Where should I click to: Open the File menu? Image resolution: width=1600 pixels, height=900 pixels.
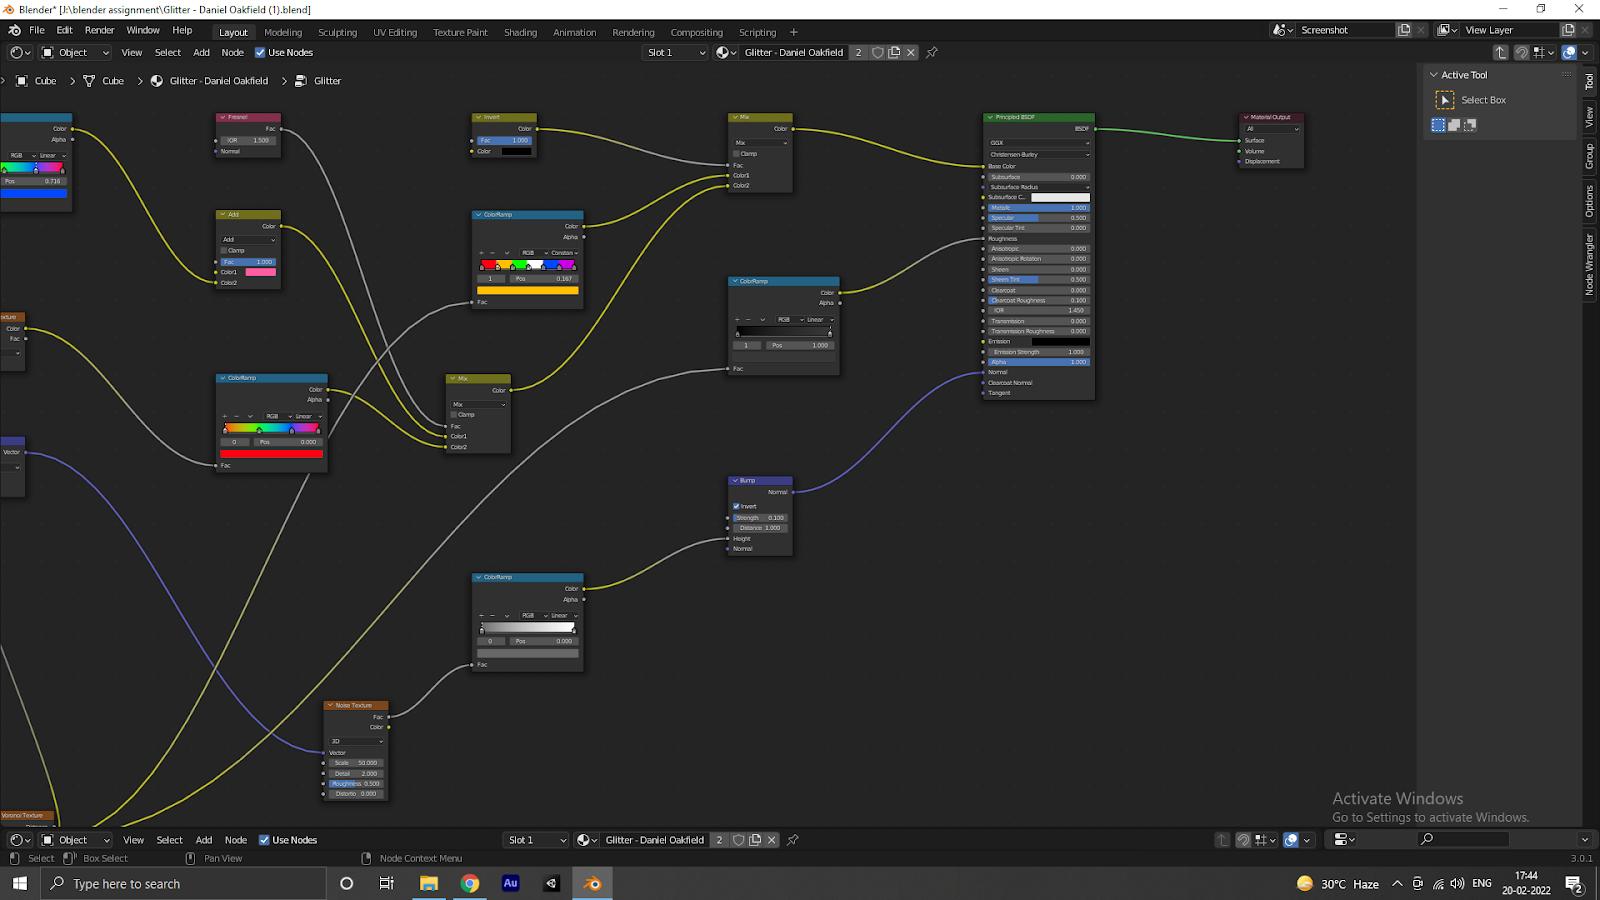click(37, 30)
